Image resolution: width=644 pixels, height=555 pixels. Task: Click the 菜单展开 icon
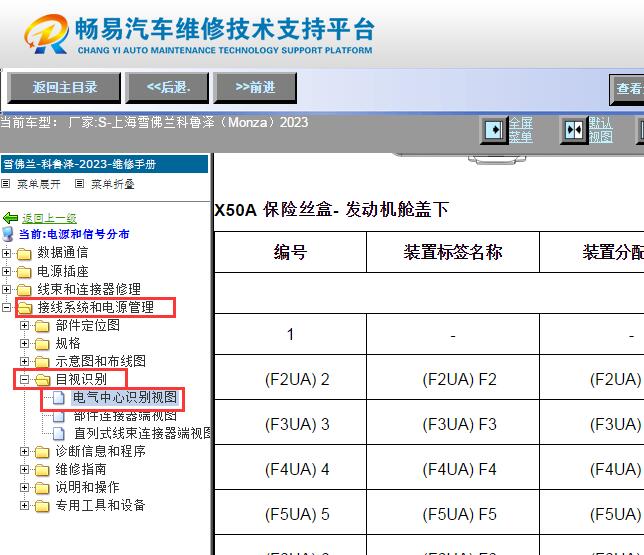(x=6, y=184)
